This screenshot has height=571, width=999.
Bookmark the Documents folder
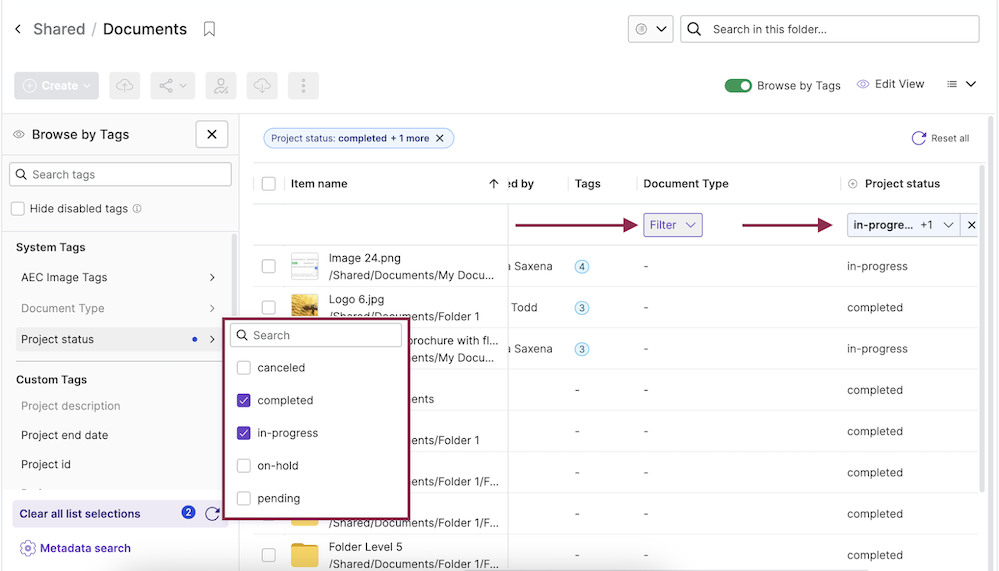pyautogui.click(x=209, y=29)
